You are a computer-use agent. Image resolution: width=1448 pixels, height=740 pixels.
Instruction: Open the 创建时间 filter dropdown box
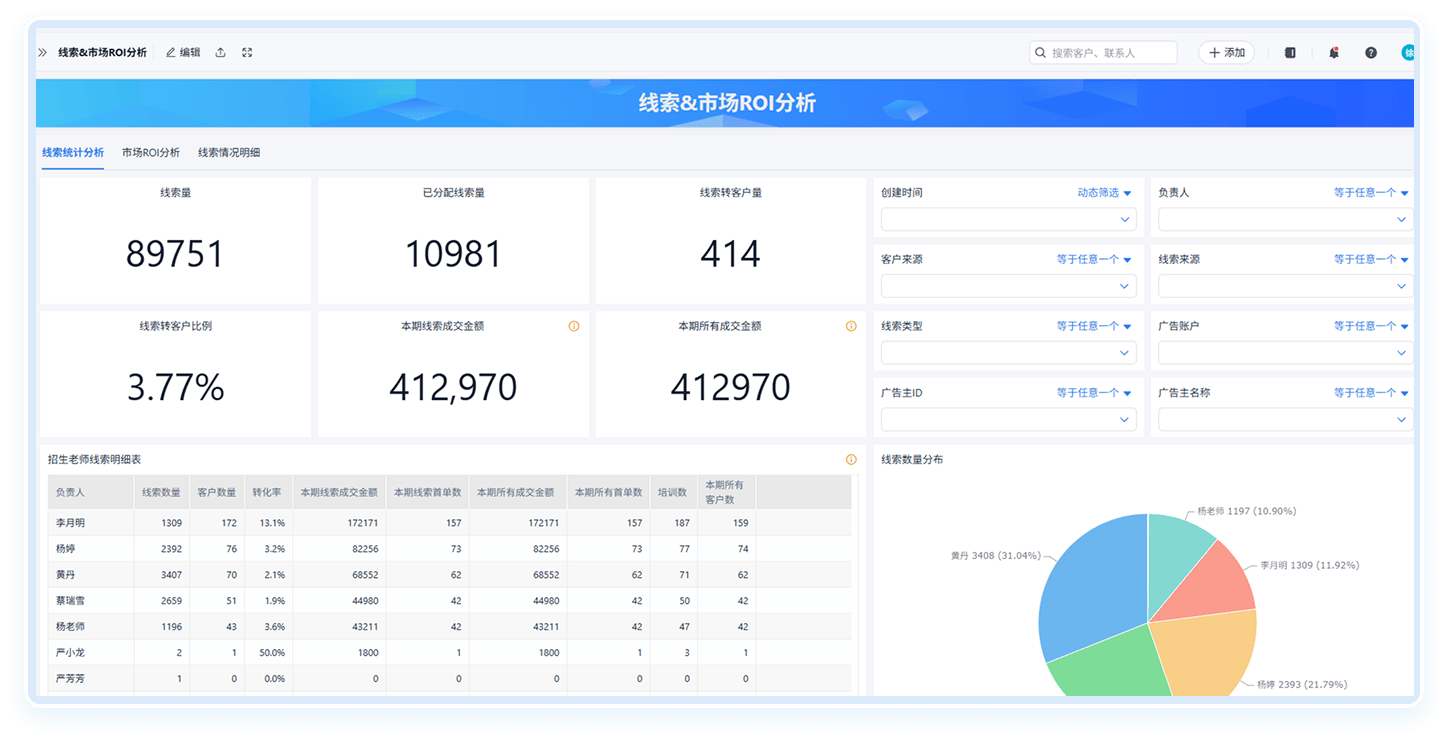coord(1008,220)
